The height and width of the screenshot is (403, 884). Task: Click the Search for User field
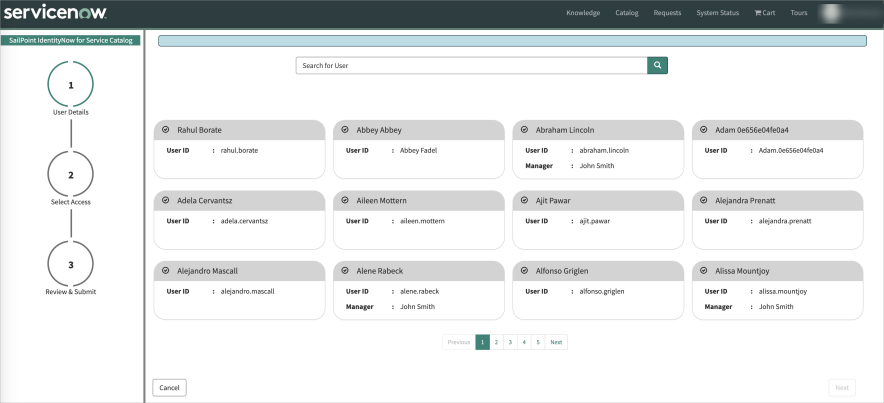click(471, 65)
